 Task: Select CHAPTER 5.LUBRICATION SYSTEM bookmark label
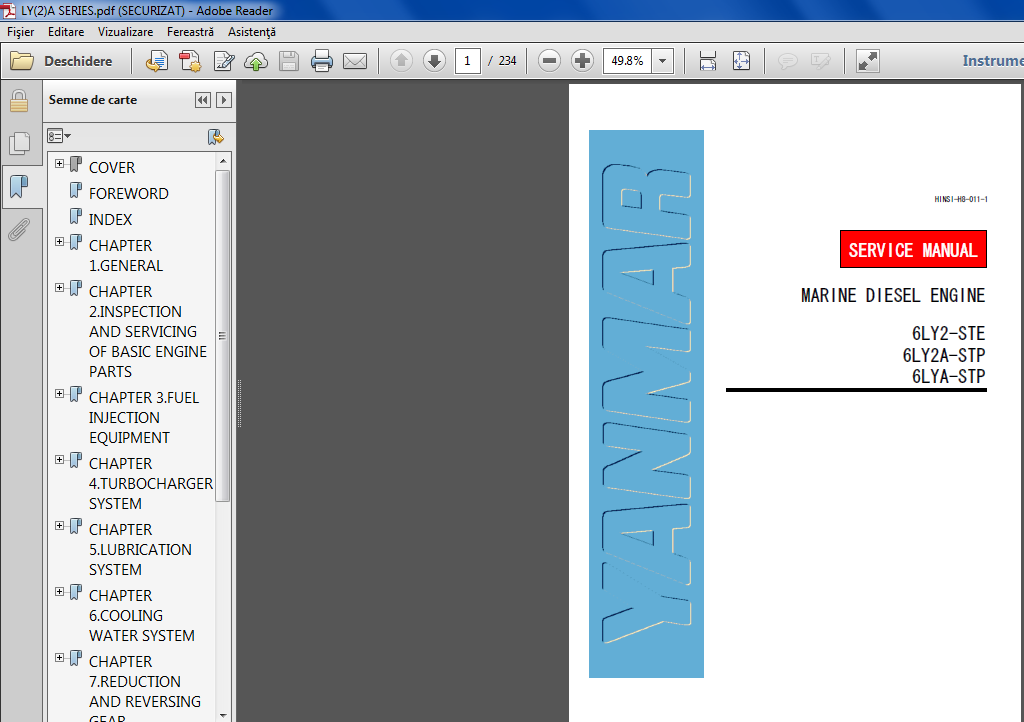pos(140,550)
